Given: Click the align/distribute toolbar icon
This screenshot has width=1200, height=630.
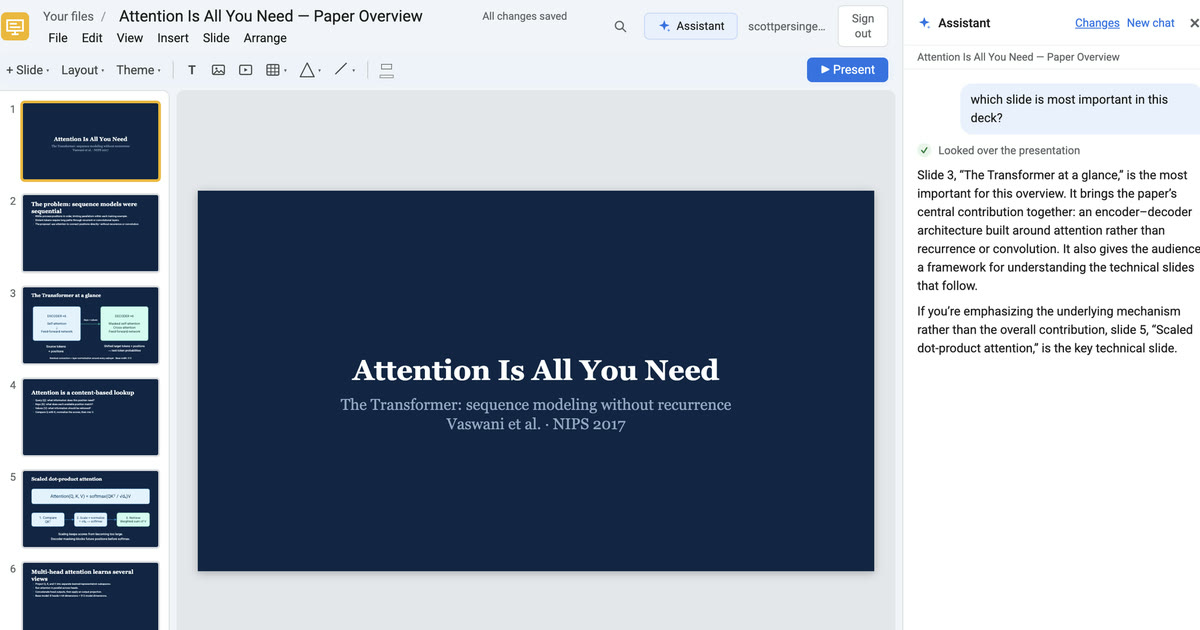Looking at the screenshot, I should [388, 70].
